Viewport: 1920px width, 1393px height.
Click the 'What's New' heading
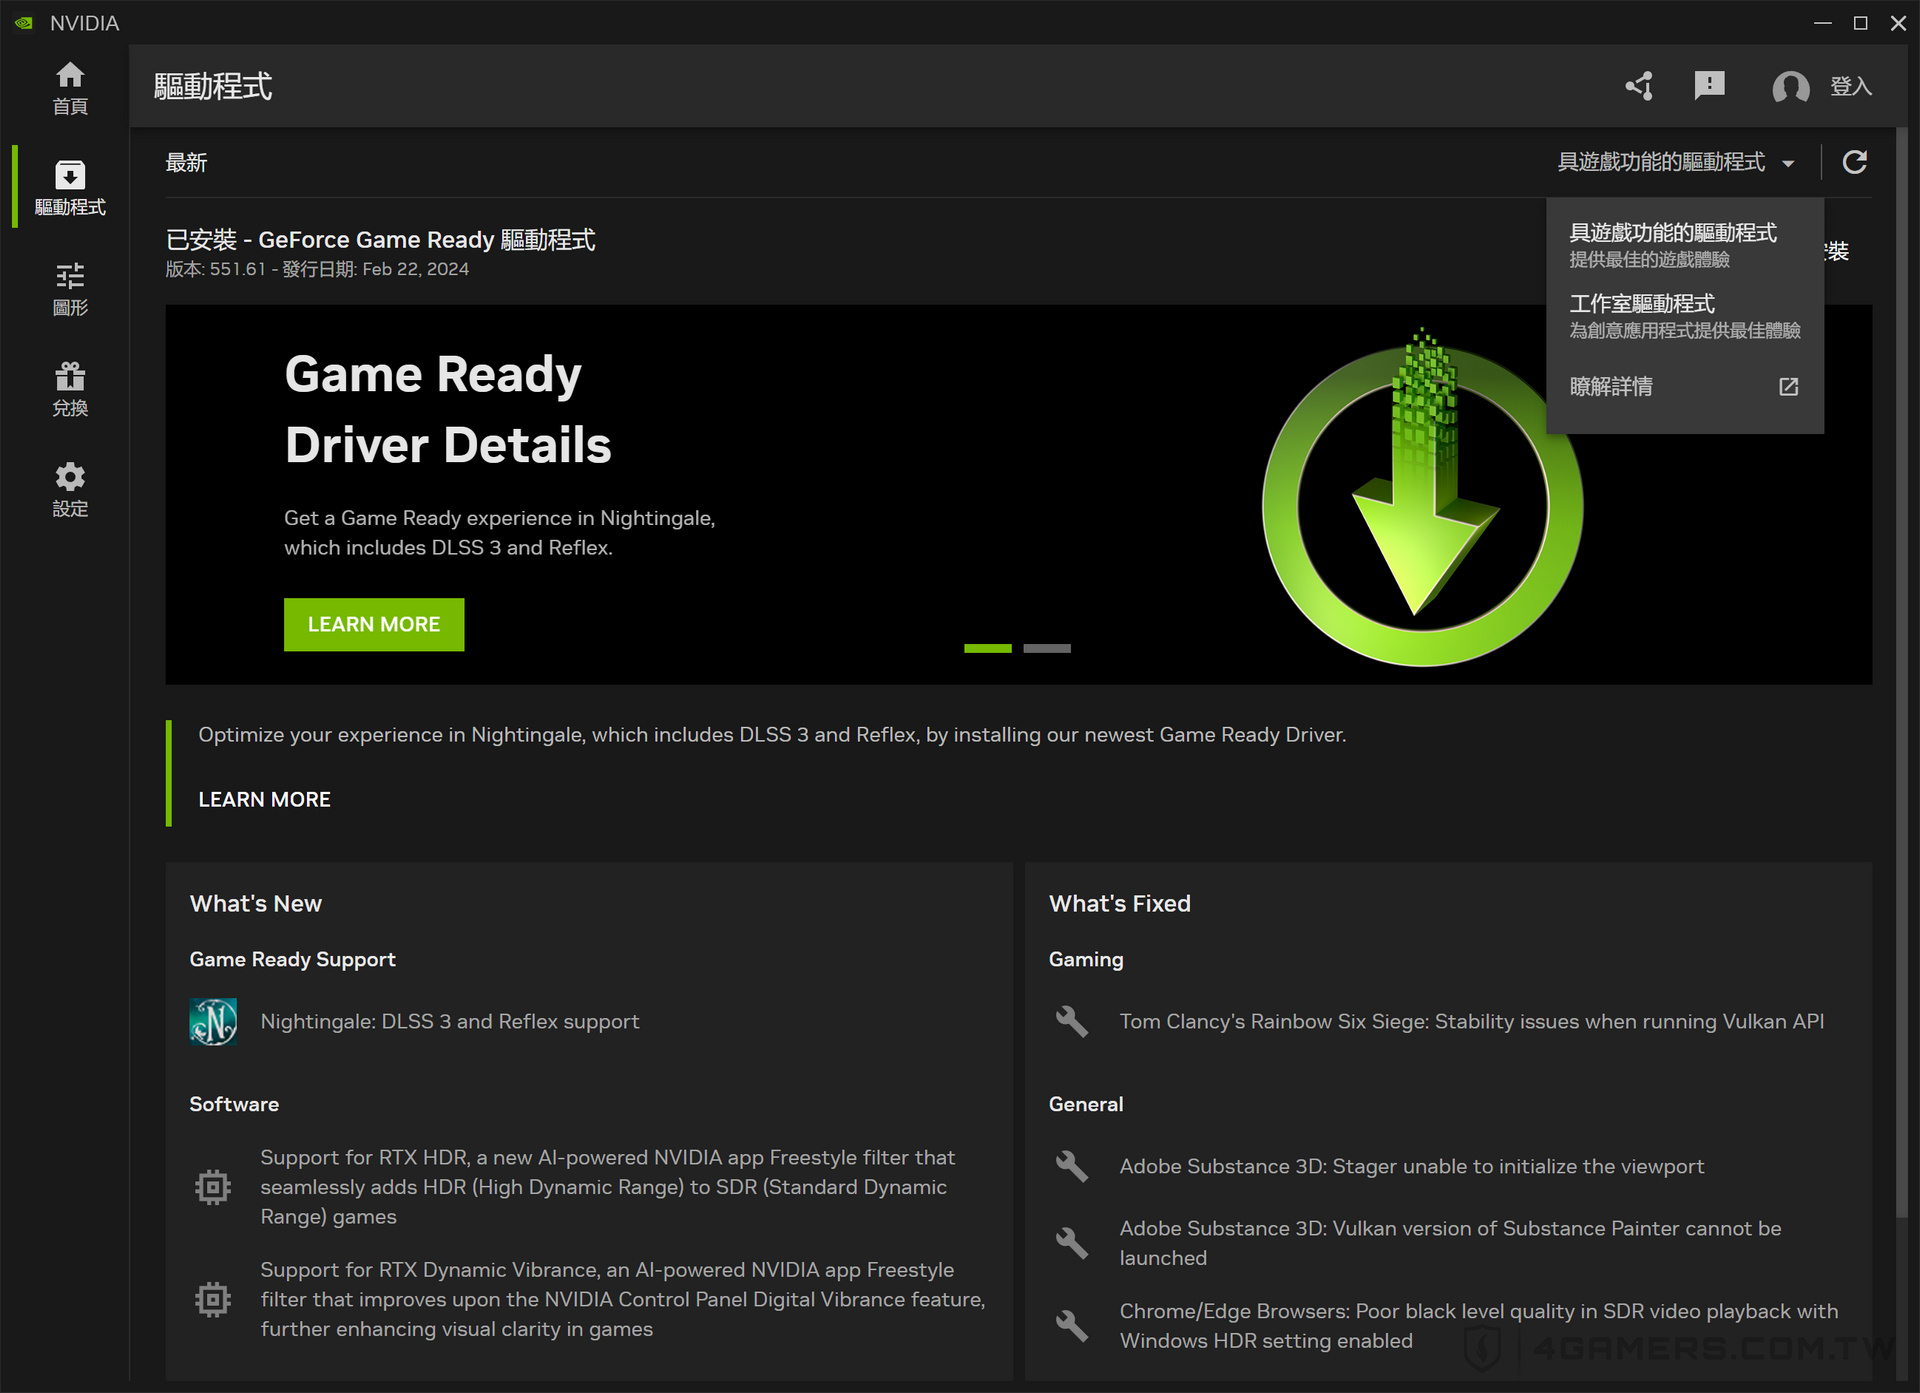coord(256,904)
